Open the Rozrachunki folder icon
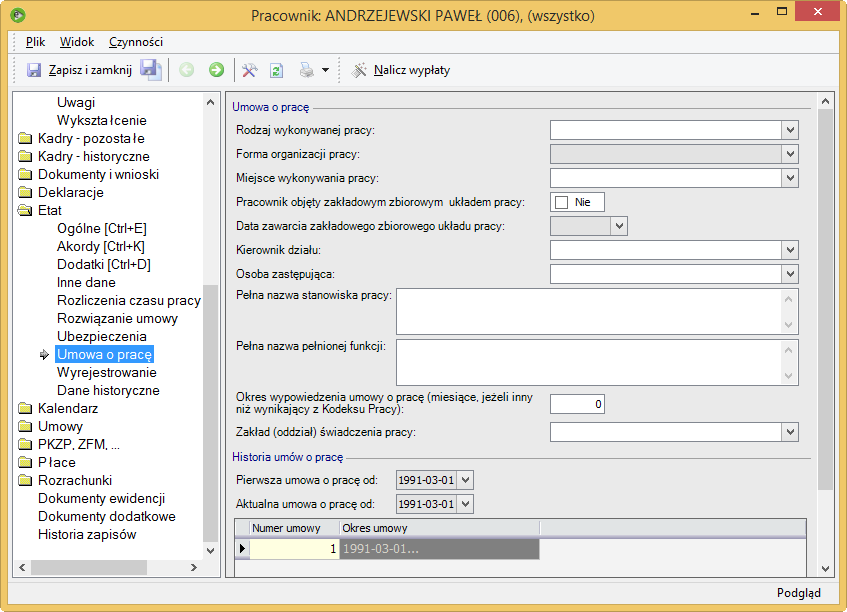The height and width of the screenshot is (612, 847). pyautogui.click(x=25, y=481)
